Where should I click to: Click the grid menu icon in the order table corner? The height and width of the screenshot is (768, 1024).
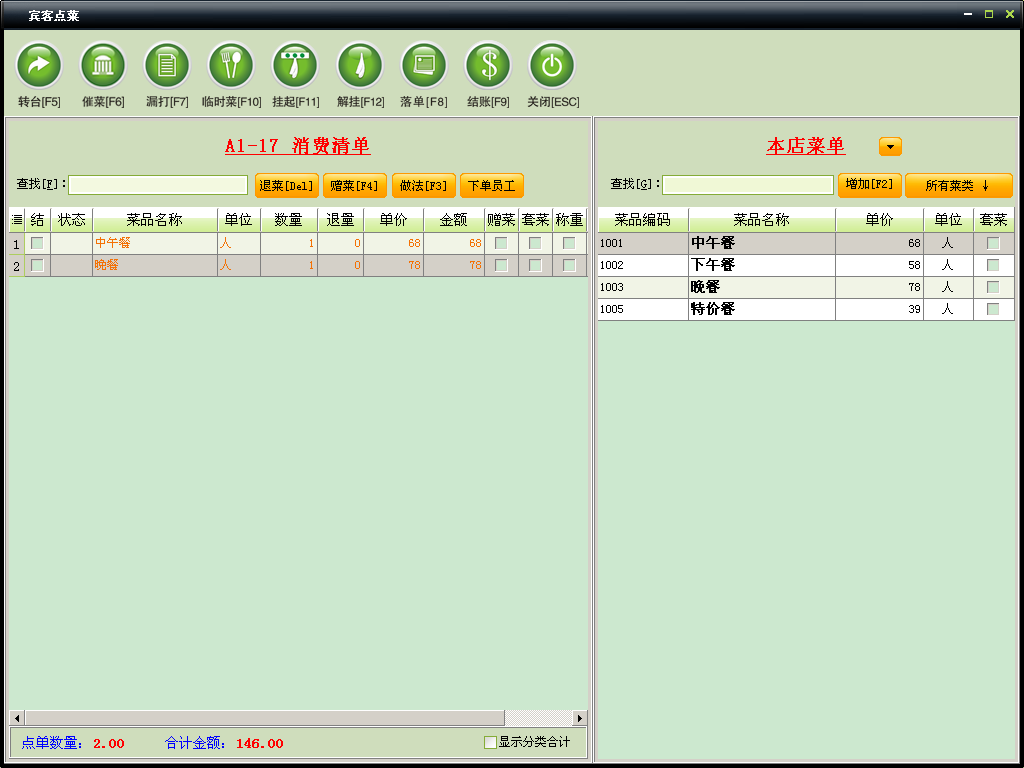click(x=17, y=220)
